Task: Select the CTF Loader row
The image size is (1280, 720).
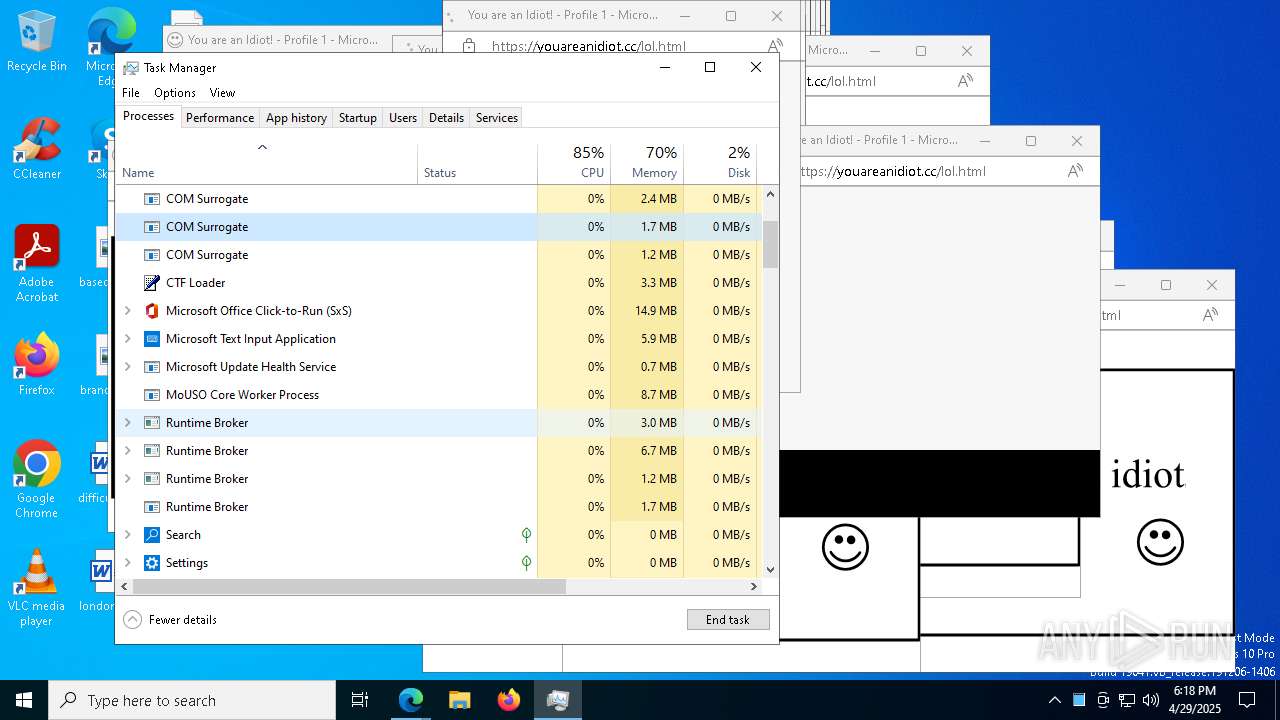Action: pyautogui.click(x=439, y=283)
